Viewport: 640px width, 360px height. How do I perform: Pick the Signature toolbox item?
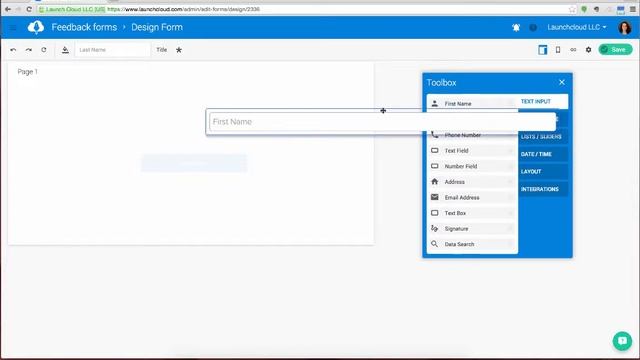(472, 229)
